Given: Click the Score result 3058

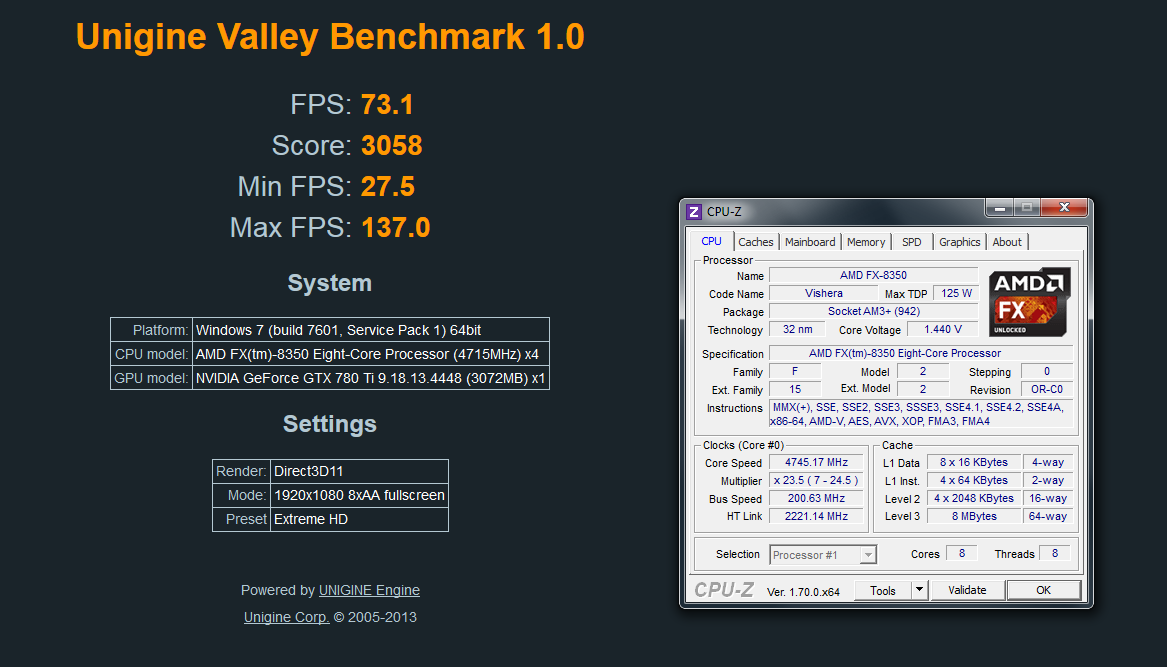Looking at the screenshot, I should (x=391, y=146).
